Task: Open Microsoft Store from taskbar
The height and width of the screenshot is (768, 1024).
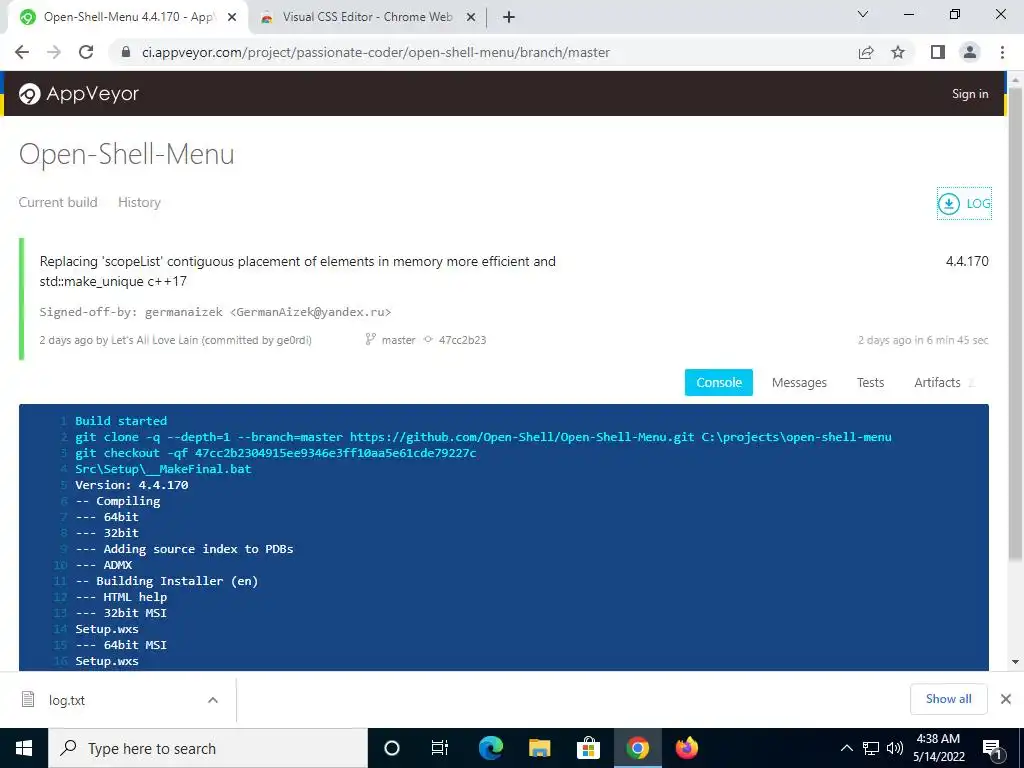Action: [x=588, y=748]
